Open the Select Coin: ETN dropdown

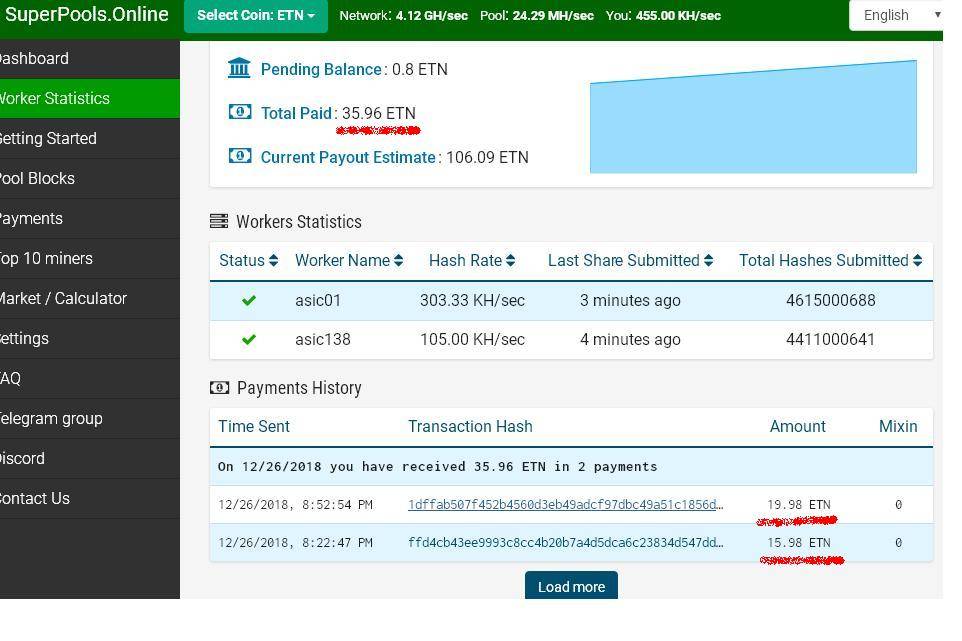(256, 16)
